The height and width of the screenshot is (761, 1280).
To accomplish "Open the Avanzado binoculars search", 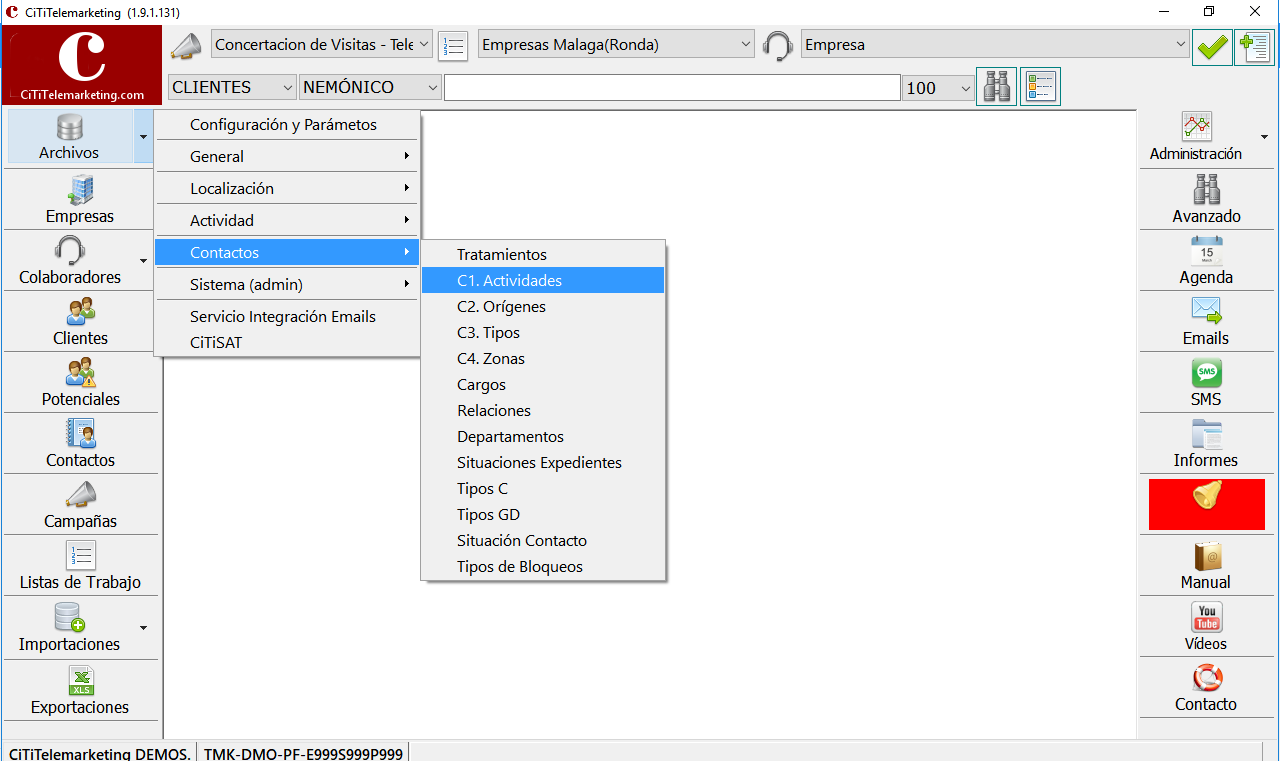I will click(x=1207, y=199).
